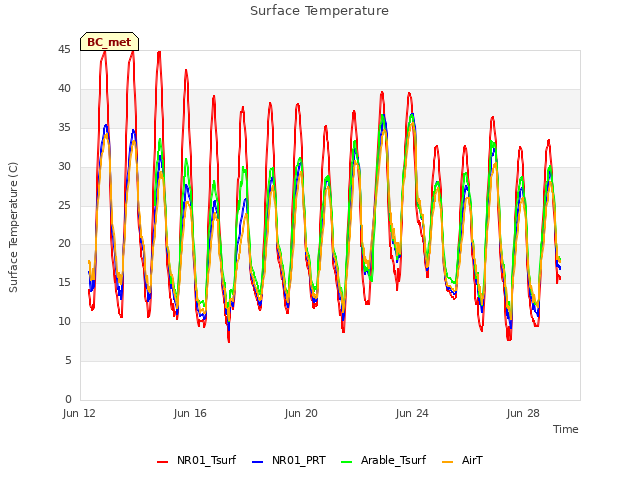Toggle the NR01_PRT legend entry

[289, 460]
